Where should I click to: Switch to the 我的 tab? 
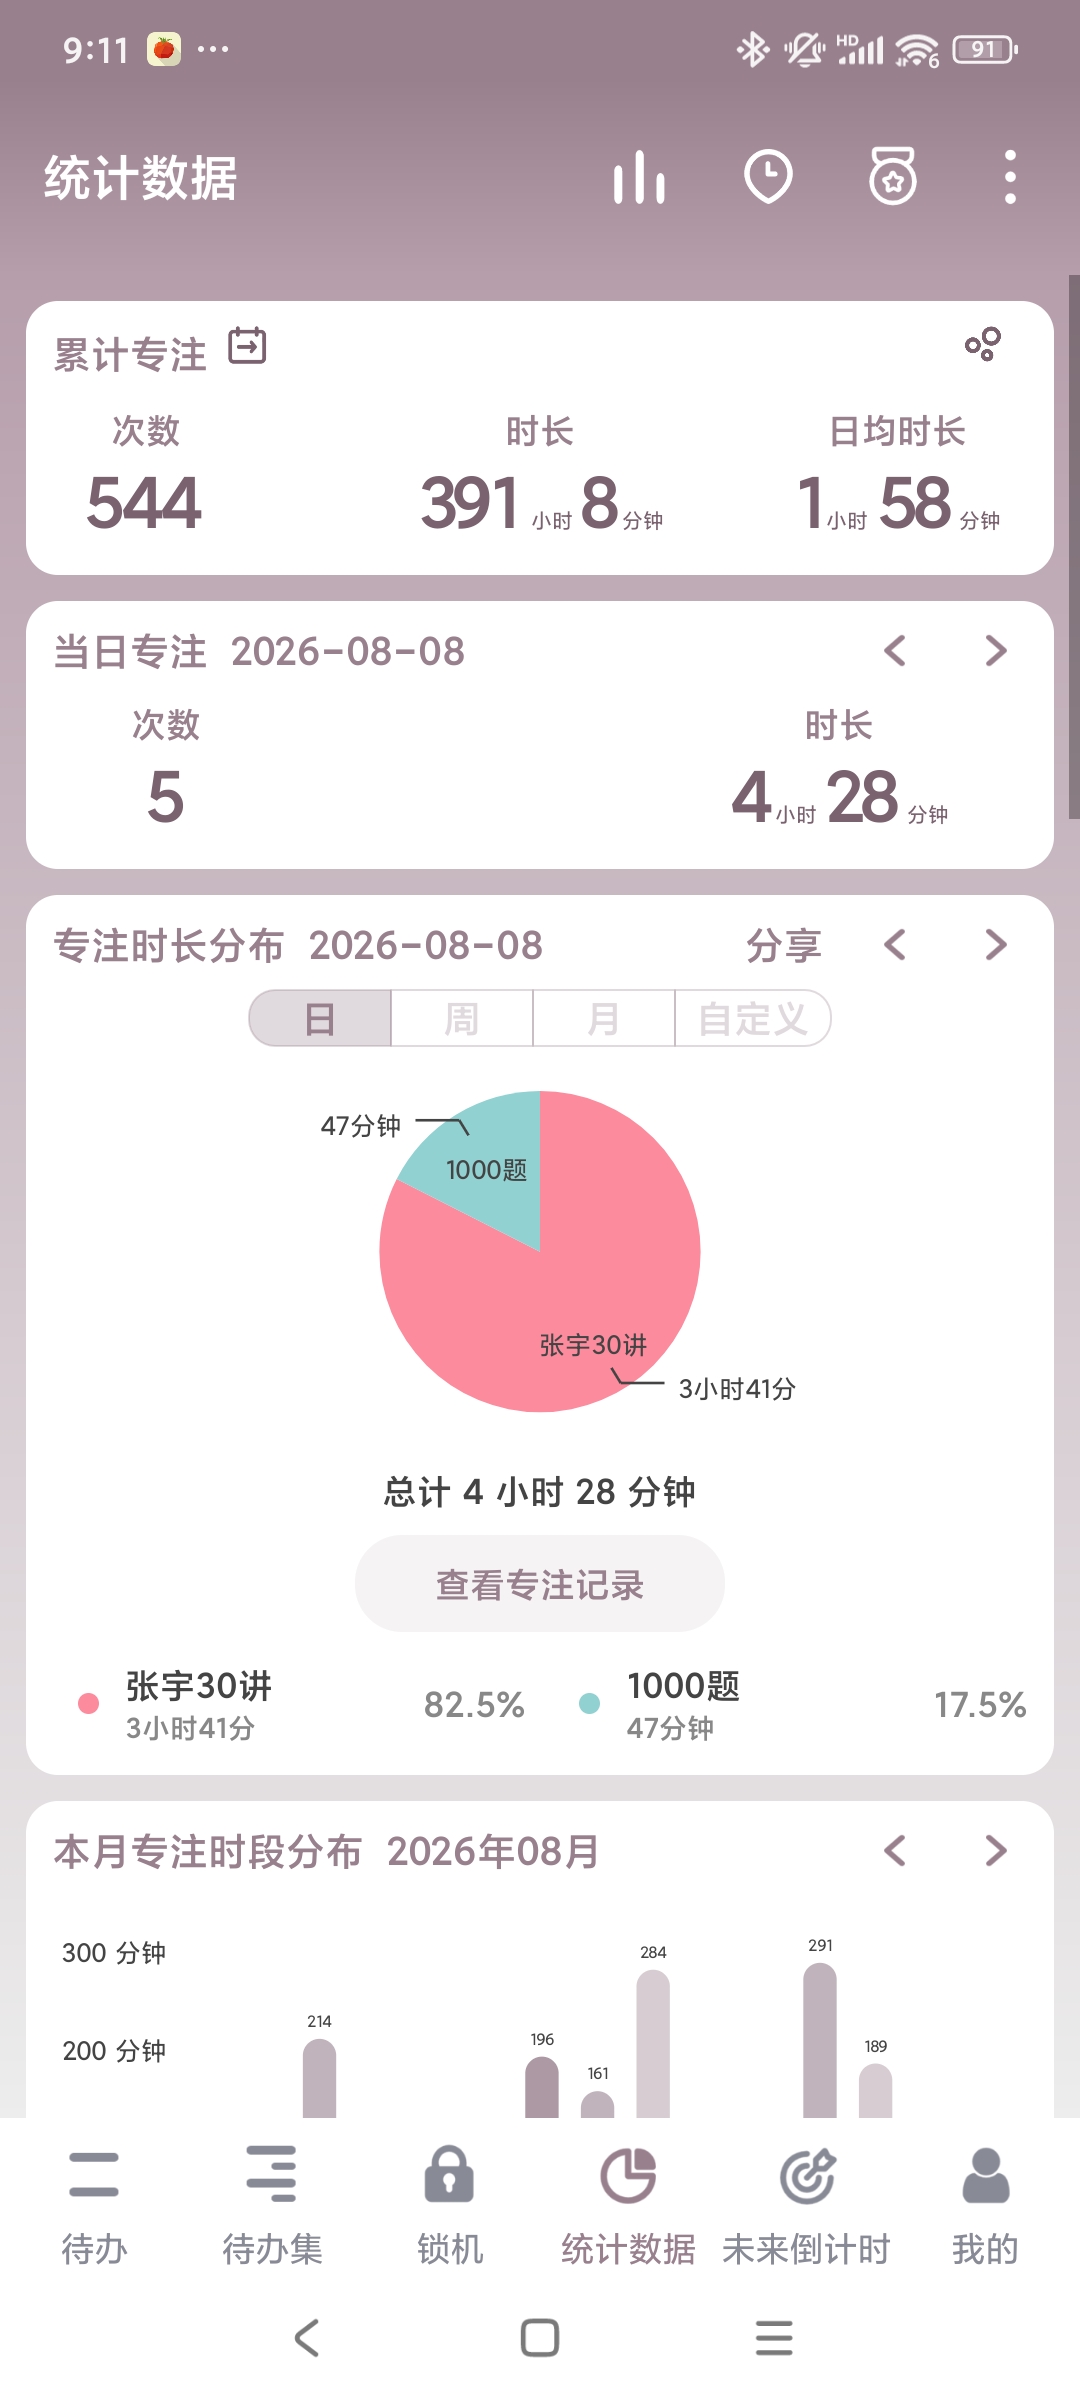point(985,2205)
